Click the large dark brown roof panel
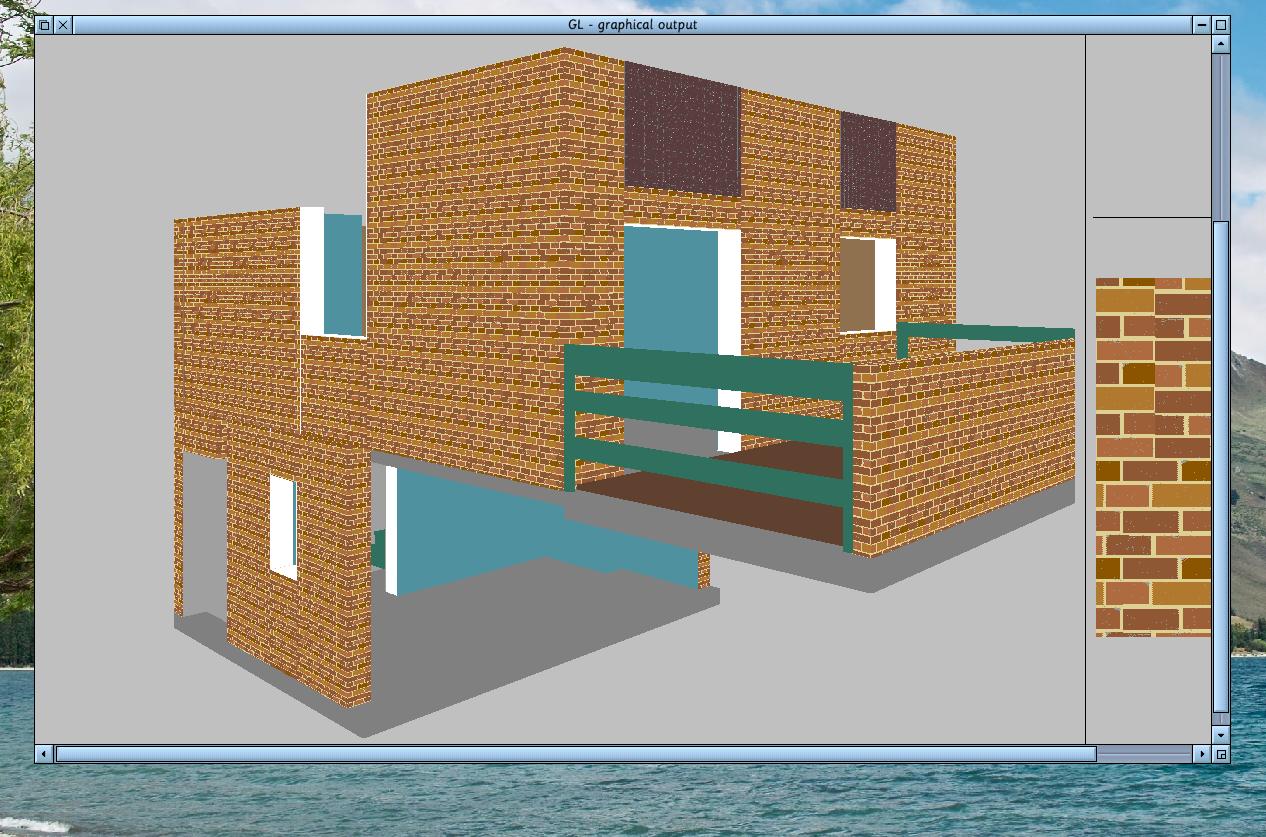 (682, 128)
